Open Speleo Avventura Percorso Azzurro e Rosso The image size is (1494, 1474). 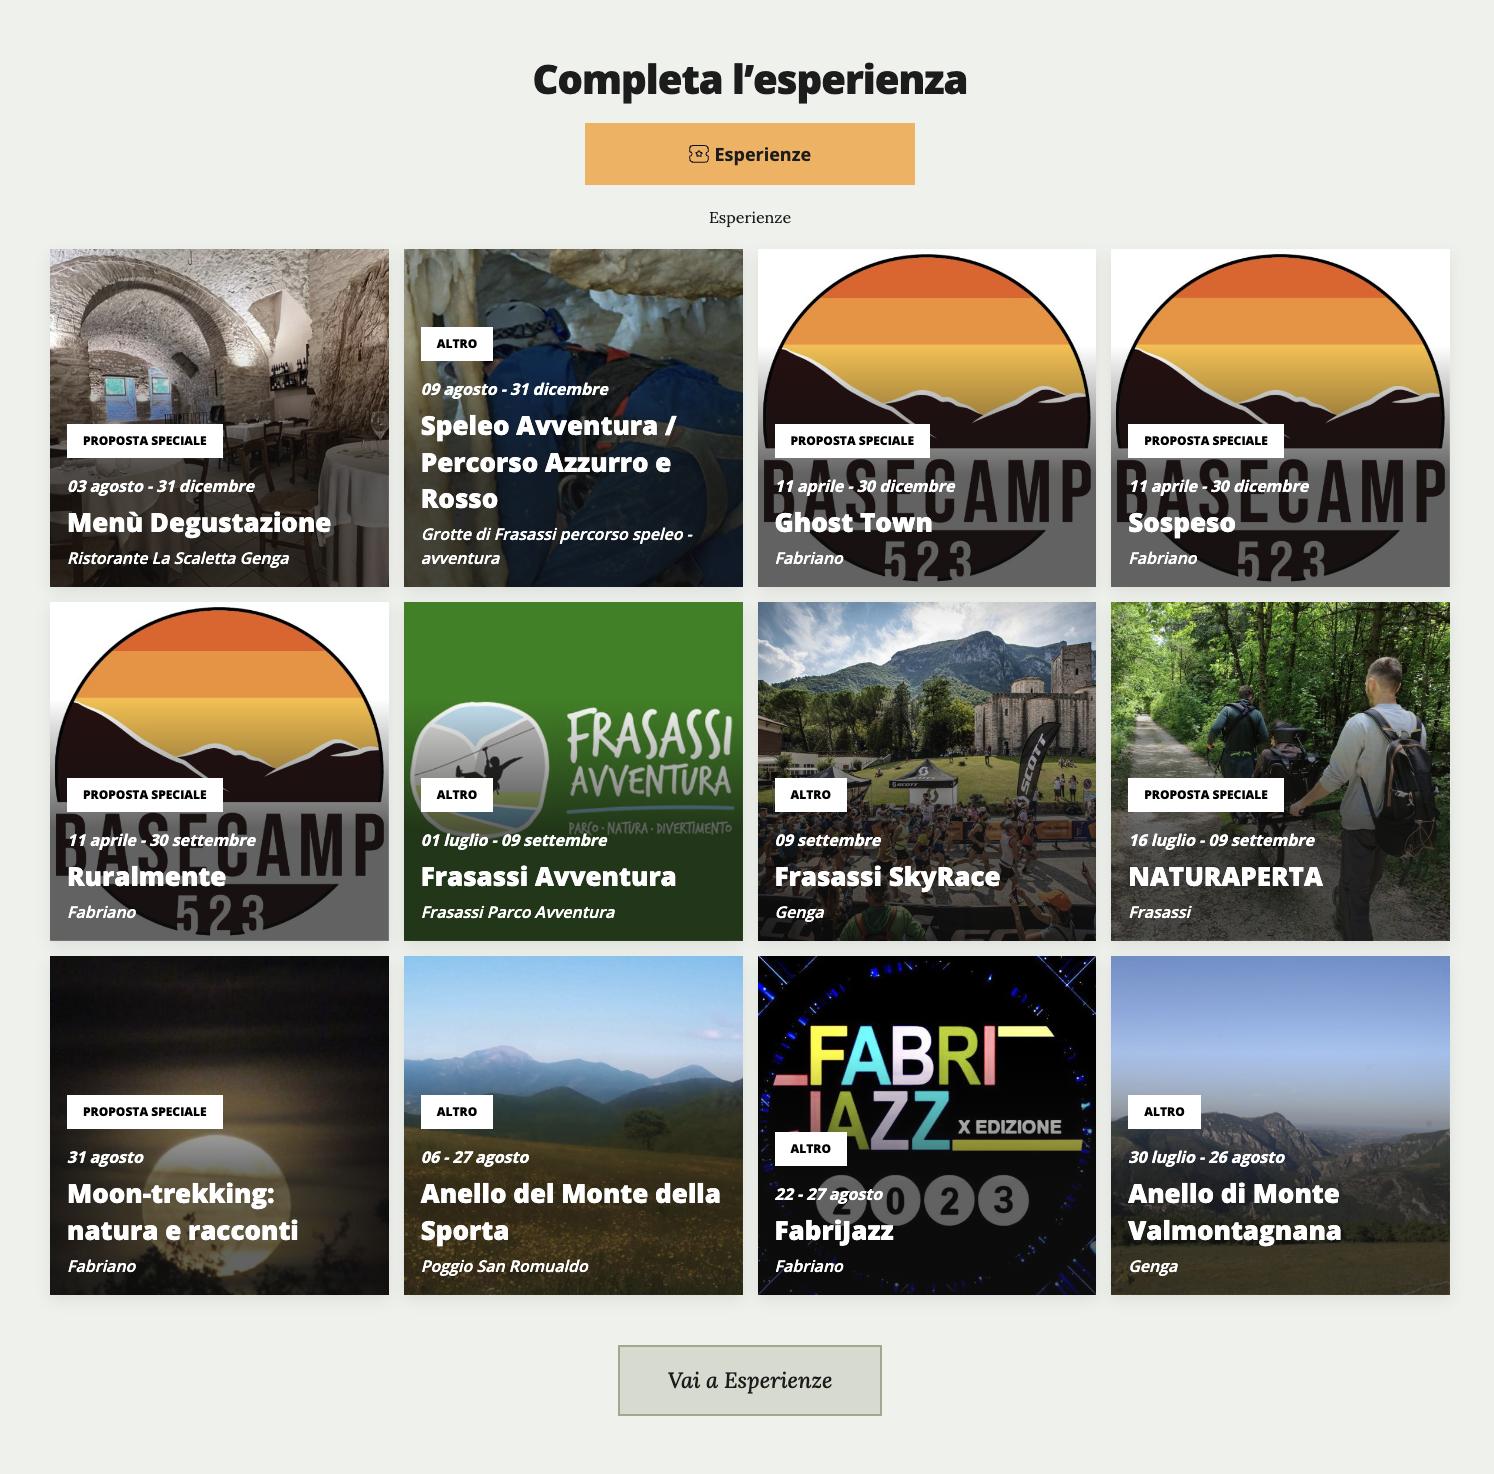[573, 418]
